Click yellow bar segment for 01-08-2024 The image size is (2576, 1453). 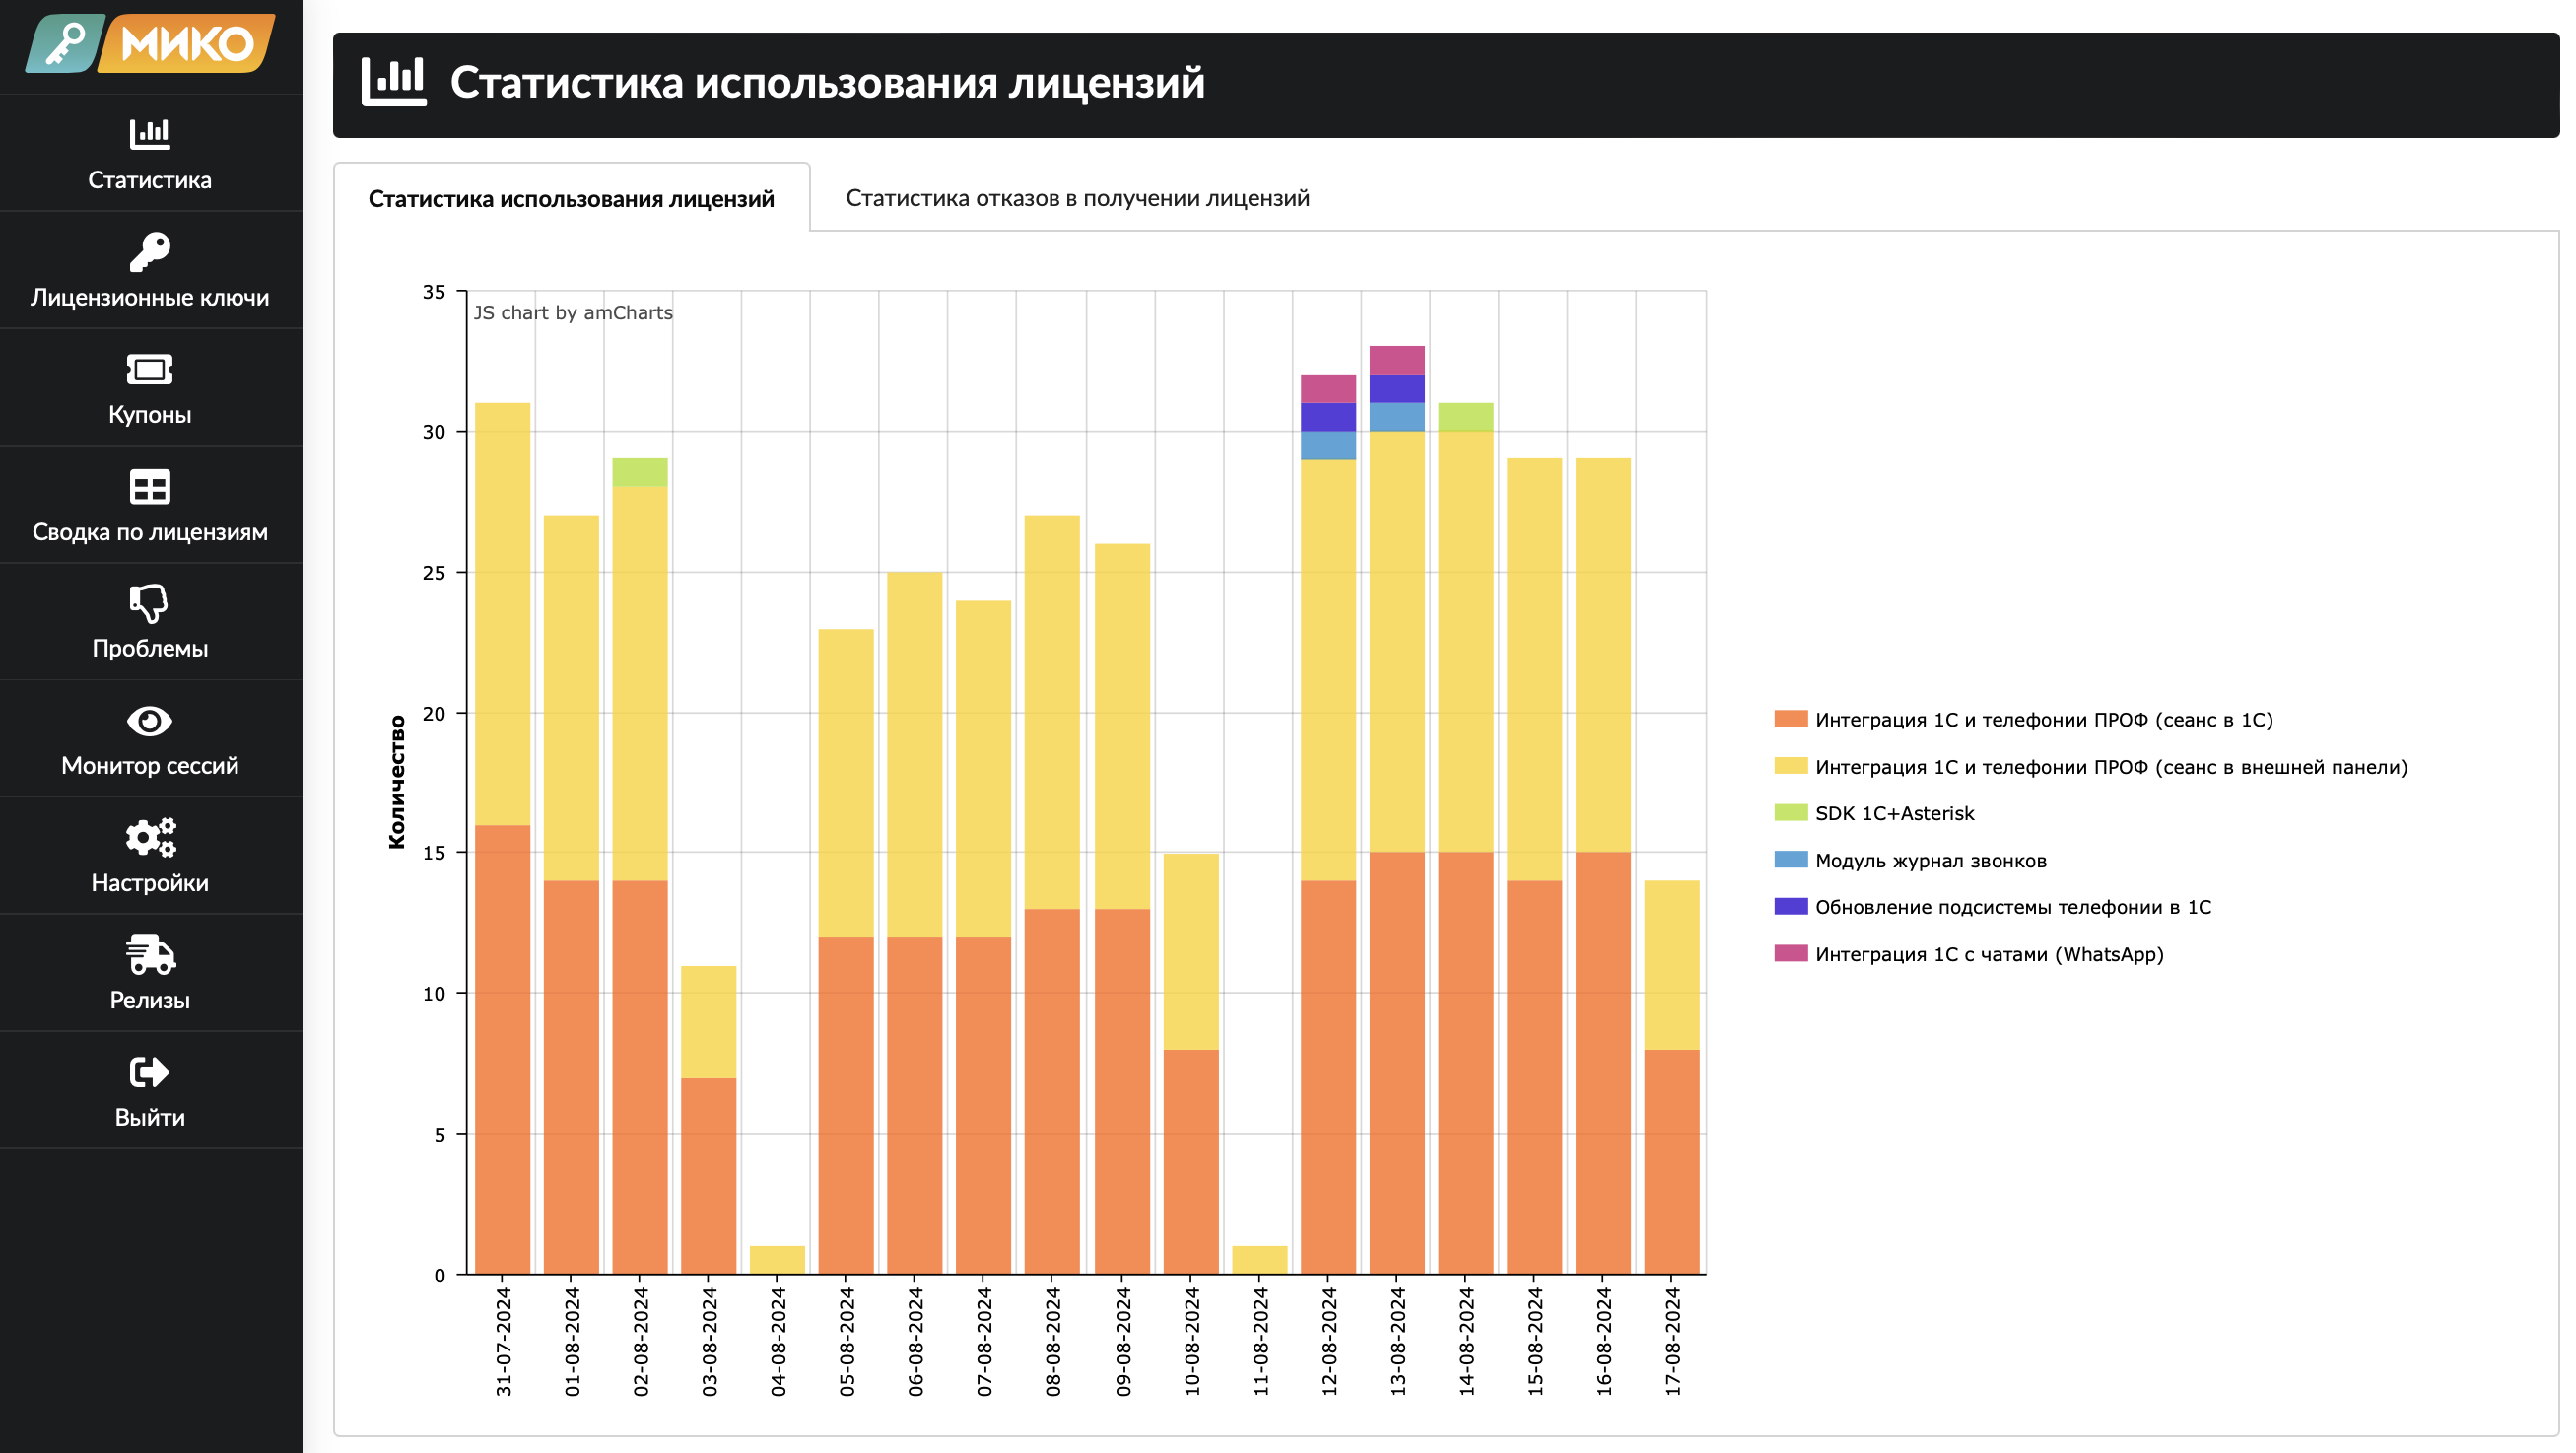point(571,698)
